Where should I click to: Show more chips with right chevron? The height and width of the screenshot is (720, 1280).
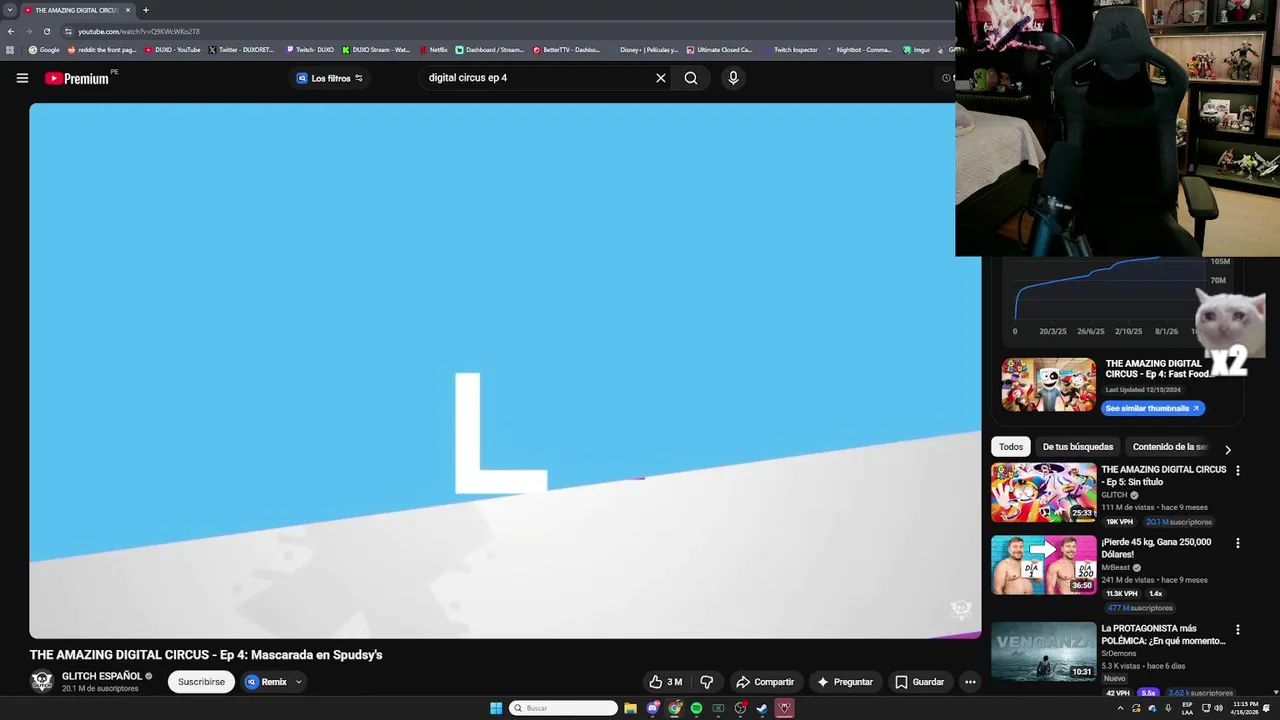point(1228,449)
